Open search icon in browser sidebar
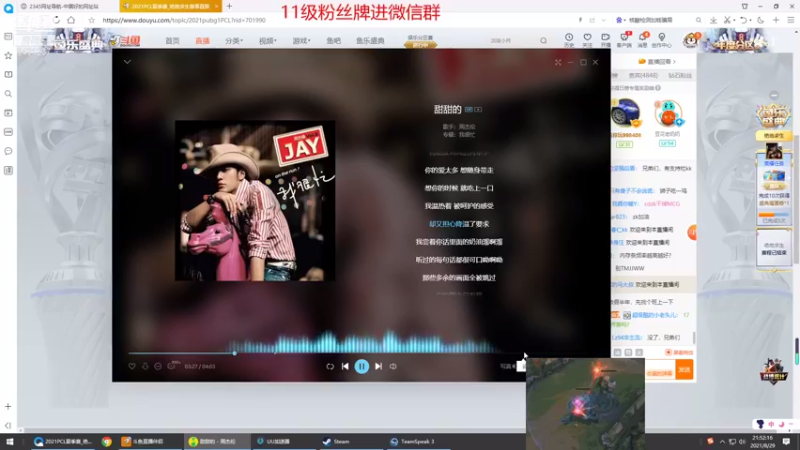Screen dimensions: 800x450 (x=8, y=94)
